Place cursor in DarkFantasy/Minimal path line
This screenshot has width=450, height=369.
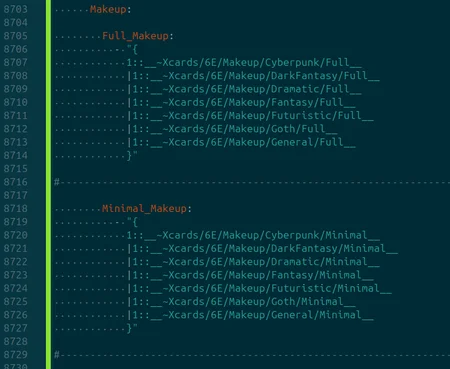tap(263, 249)
